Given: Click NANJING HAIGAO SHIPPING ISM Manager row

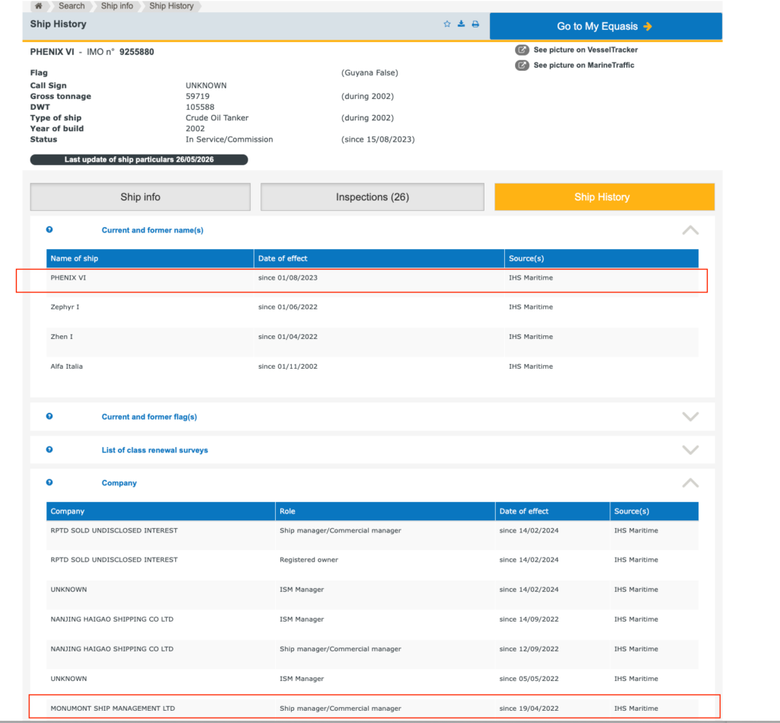Looking at the screenshot, I should click(x=372, y=622).
